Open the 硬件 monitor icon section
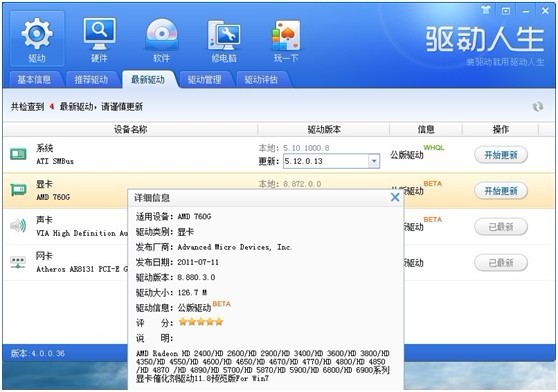 [x=99, y=39]
